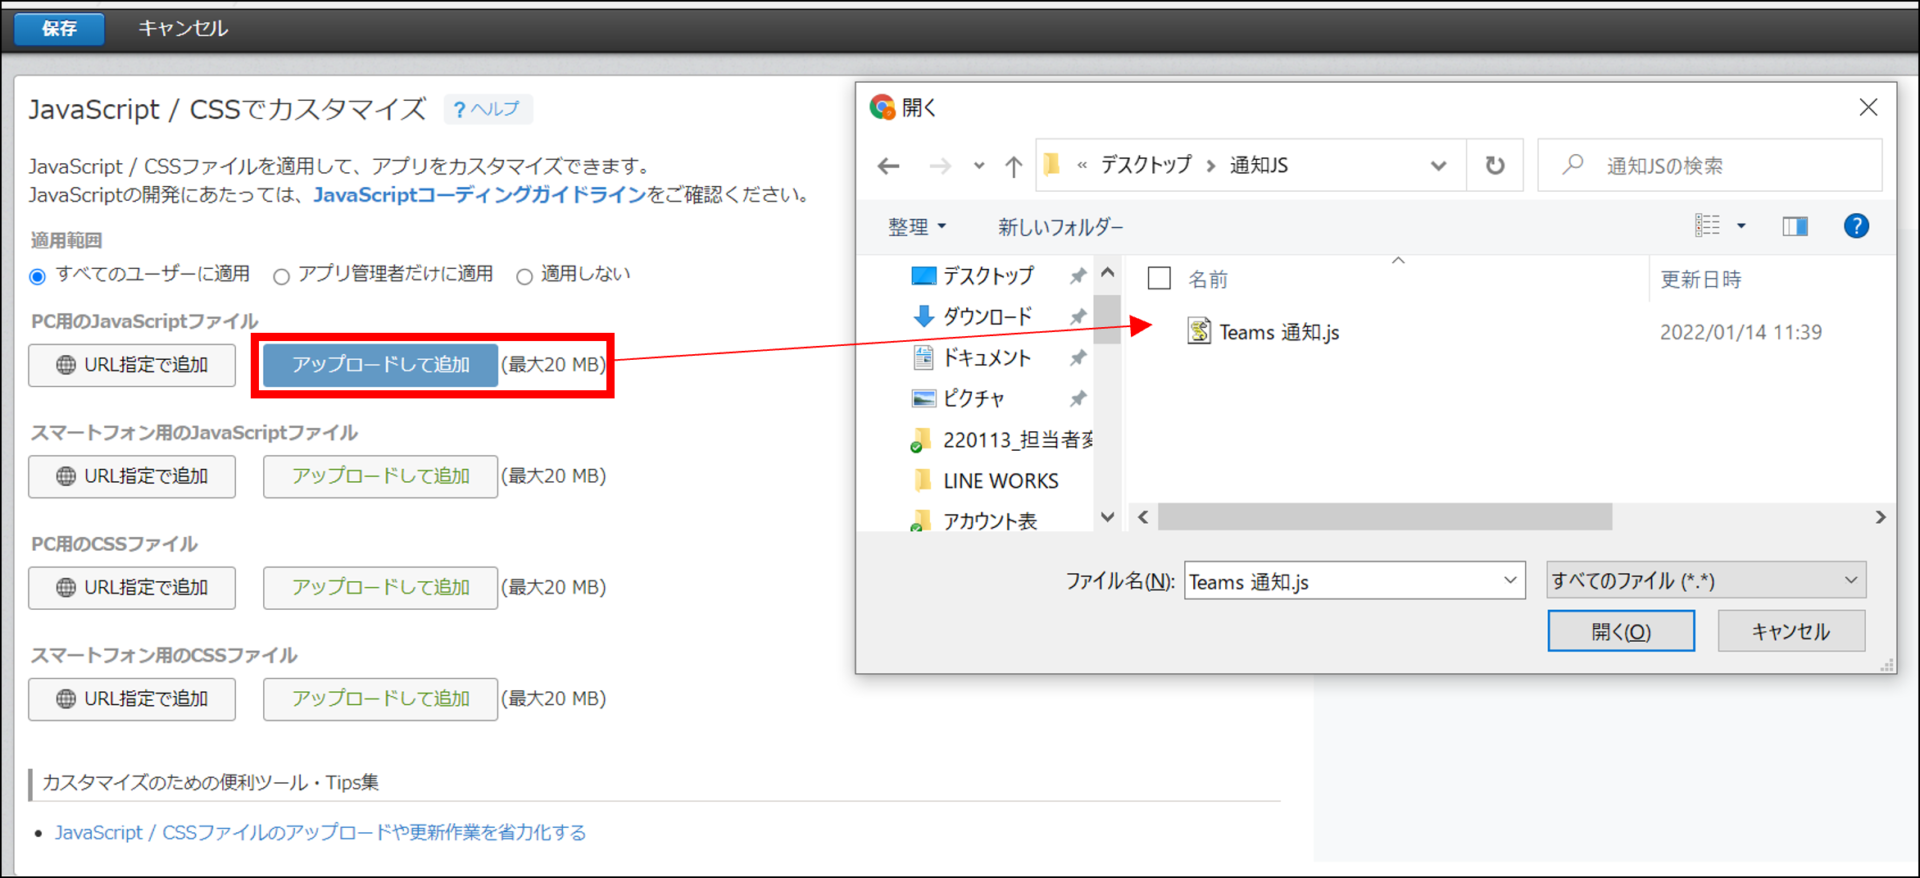Click 新しいフォルダー in the toolbar
1920x878 pixels.
(x=1060, y=227)
